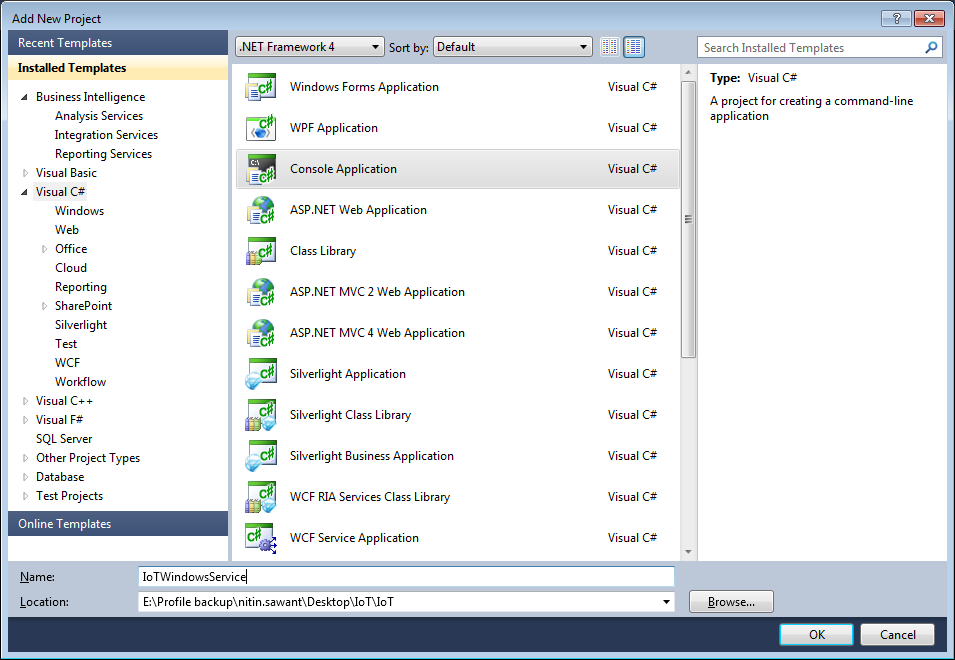Screen dimensions: 955x660
Task: Open the Online Templates section
Action: coord(118,524)
